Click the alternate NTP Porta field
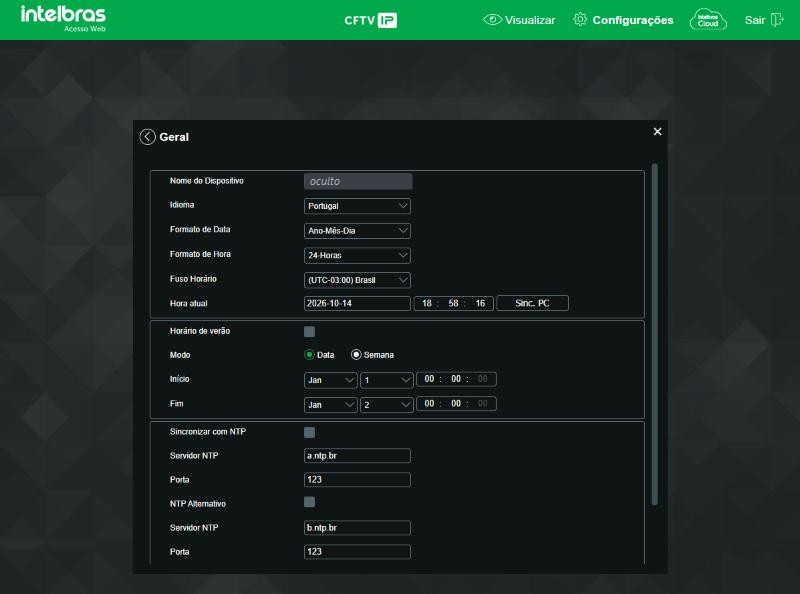The width and height of the screenshot is (800, 594). tap(357, 552)
